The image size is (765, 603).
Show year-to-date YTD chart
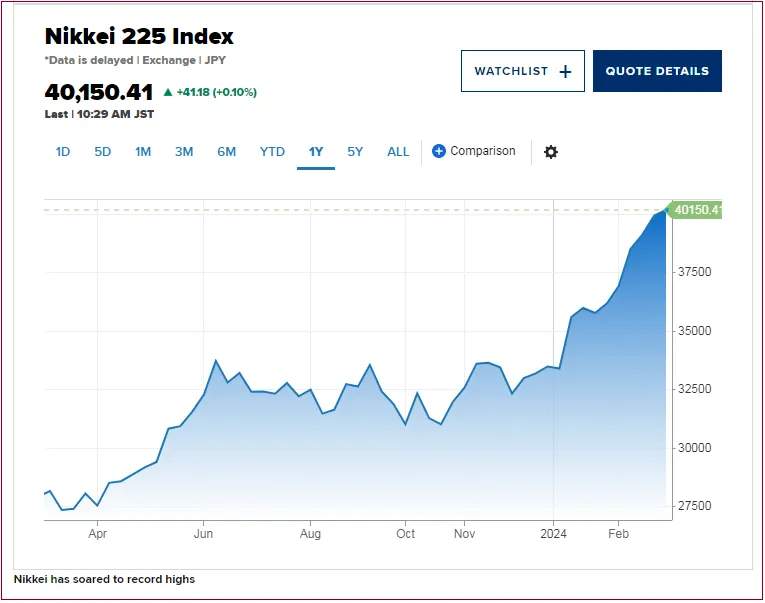coord(272,152)
